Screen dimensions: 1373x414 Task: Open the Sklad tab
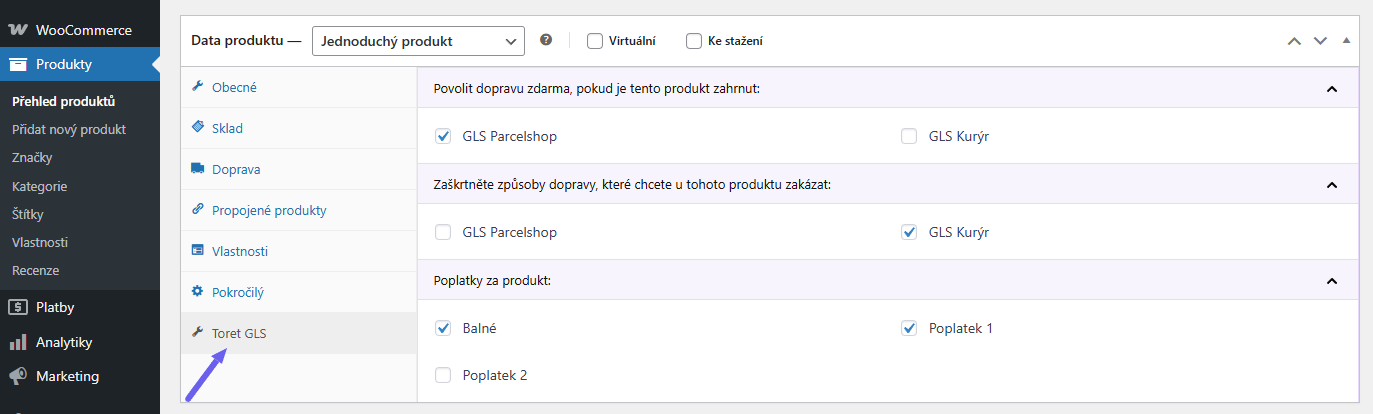coord(299,128)
